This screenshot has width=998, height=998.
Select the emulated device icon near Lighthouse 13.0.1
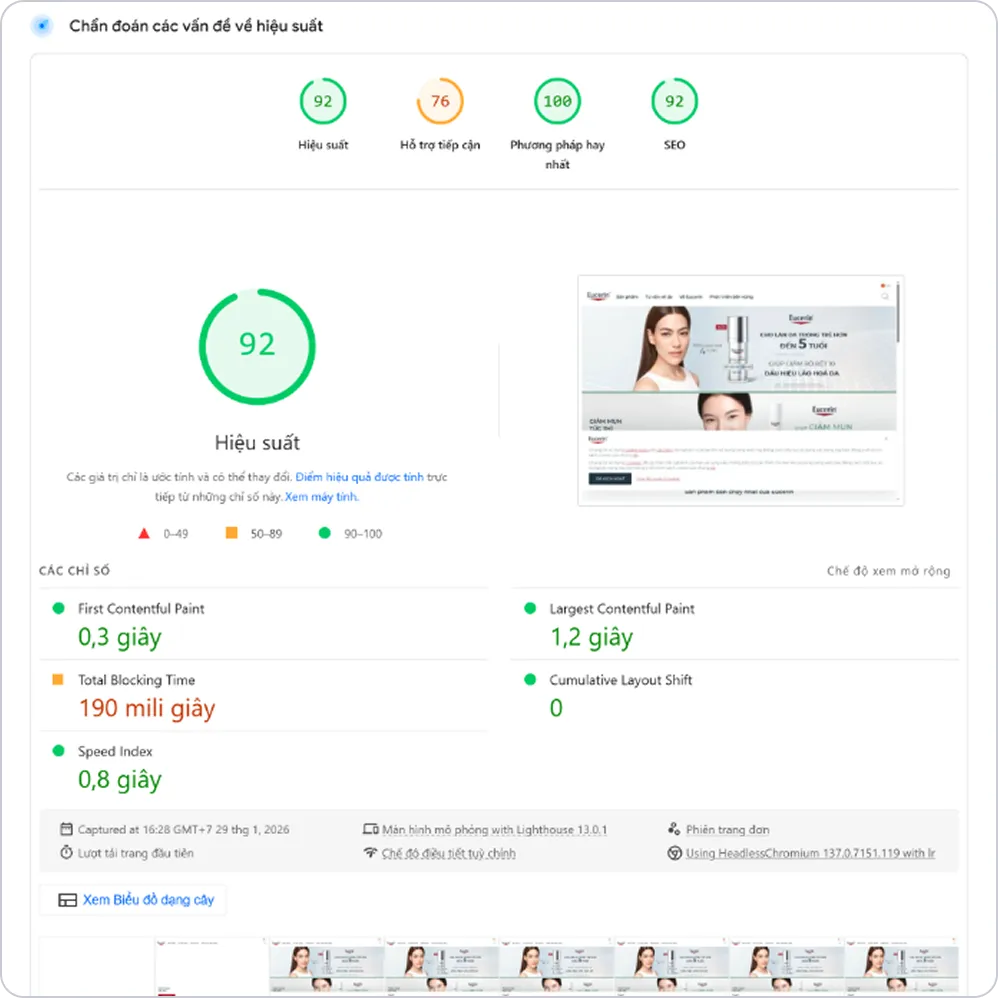tap(372, 829)
